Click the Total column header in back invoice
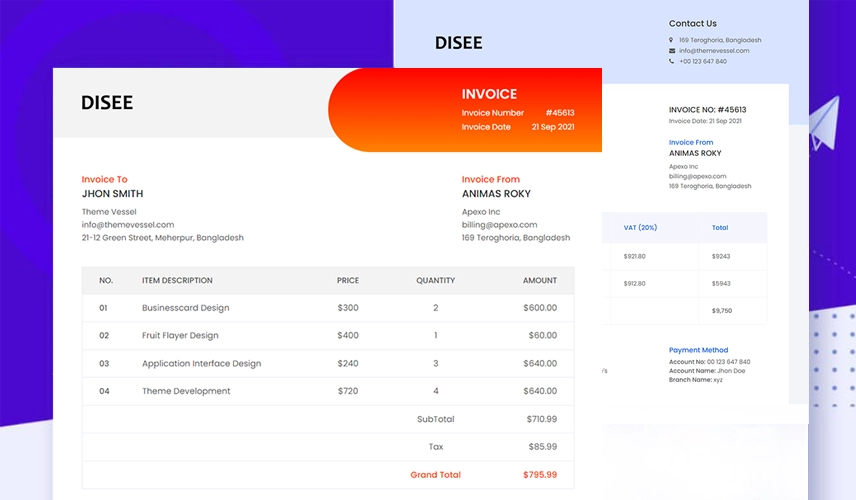 (720, 228)
